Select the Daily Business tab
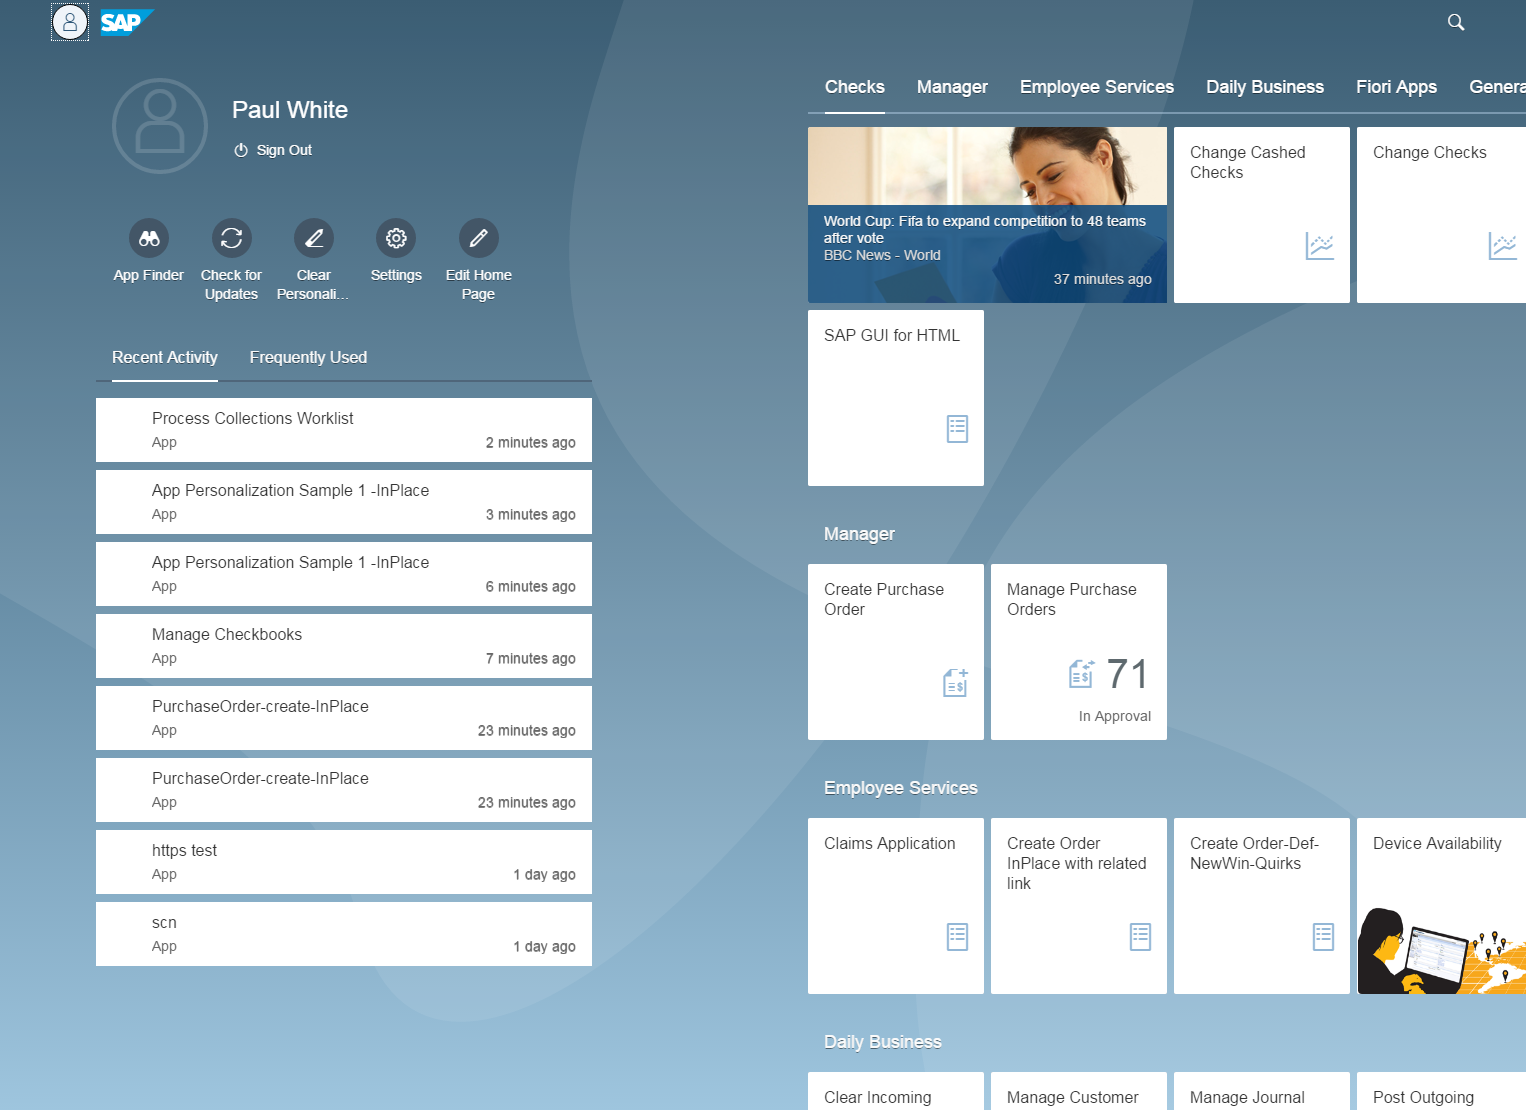The width and height of the screenshot is (1526, 1110). coord(1264,87)
